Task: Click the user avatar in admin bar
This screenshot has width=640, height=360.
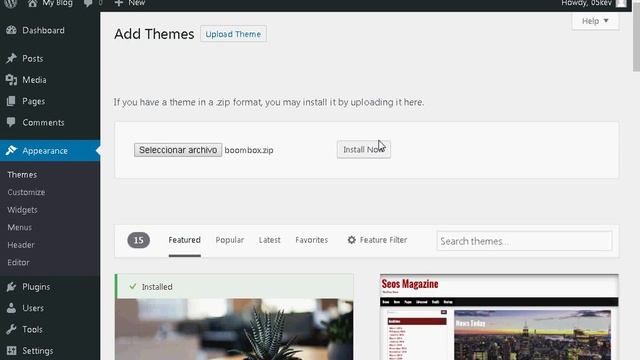Action: [621, 3]
